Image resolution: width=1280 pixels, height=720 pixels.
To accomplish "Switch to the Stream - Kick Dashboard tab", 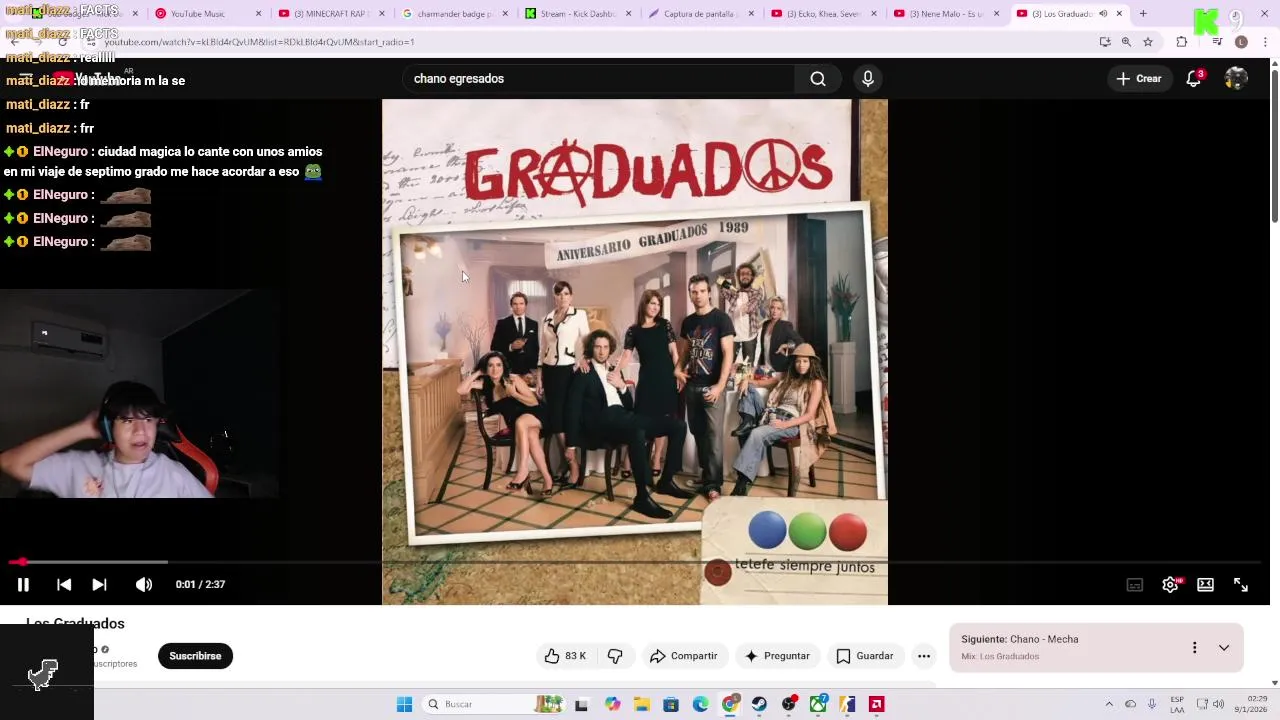I will point(578,14).
